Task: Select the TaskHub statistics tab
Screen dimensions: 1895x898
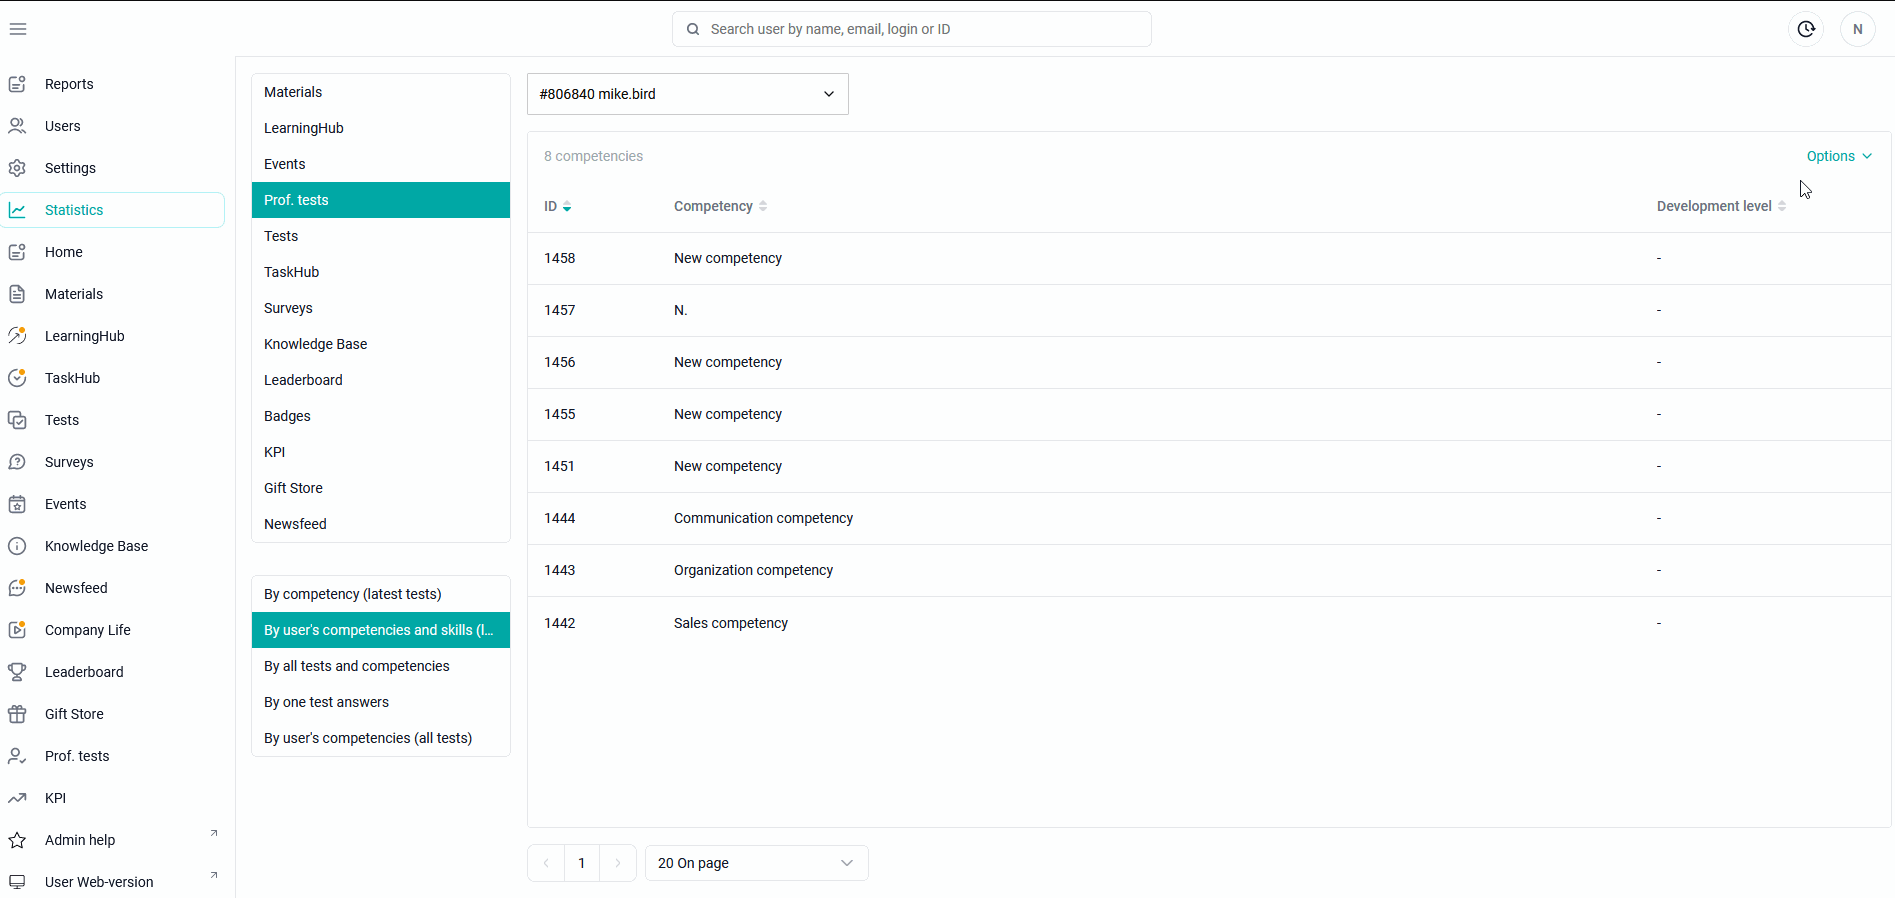Action: coord(381,272)
